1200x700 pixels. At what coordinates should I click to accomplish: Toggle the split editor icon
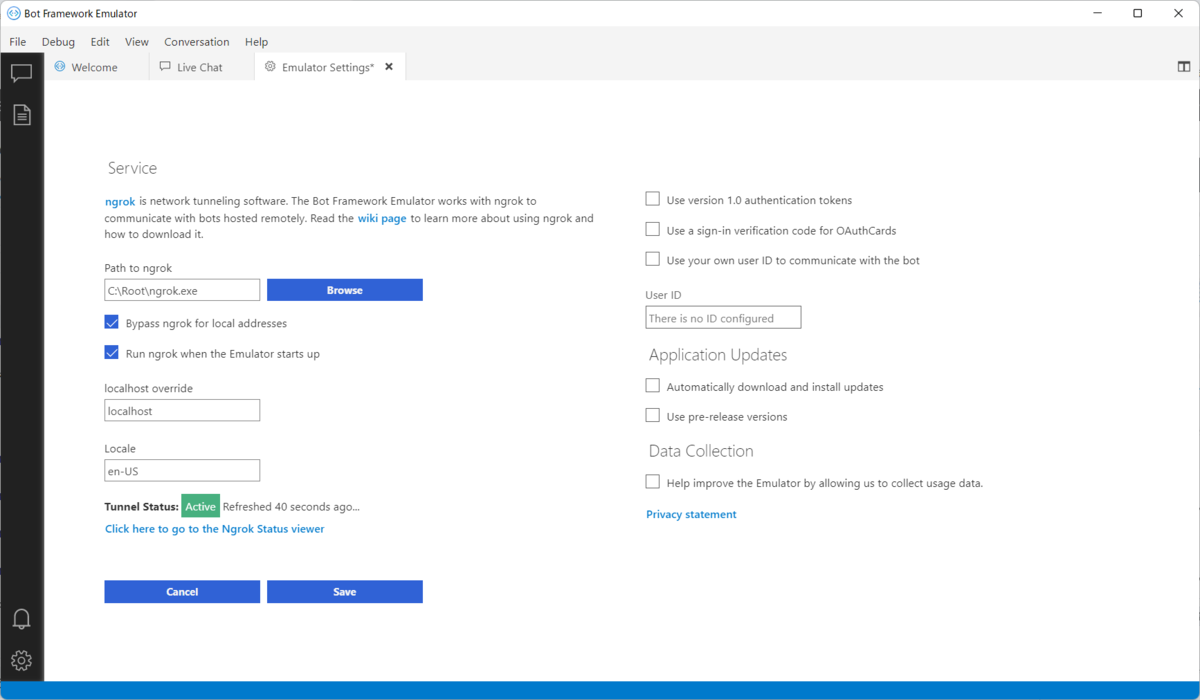pyautogui.click(x=1184, y=67)
